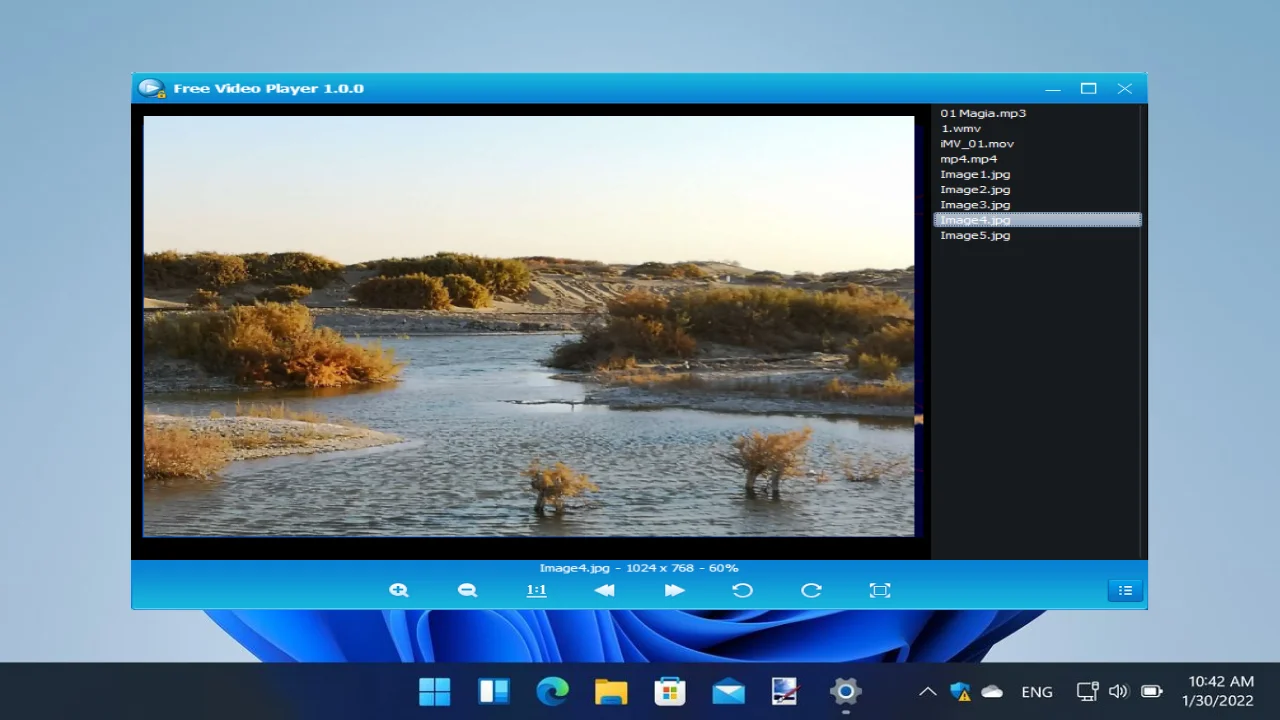
Task: Open Microsoft Store from taskbar
Action: coord(670,691)
